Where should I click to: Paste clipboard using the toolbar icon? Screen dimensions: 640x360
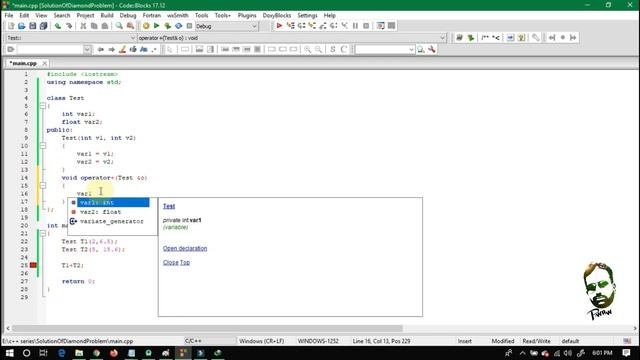point(105,26)
